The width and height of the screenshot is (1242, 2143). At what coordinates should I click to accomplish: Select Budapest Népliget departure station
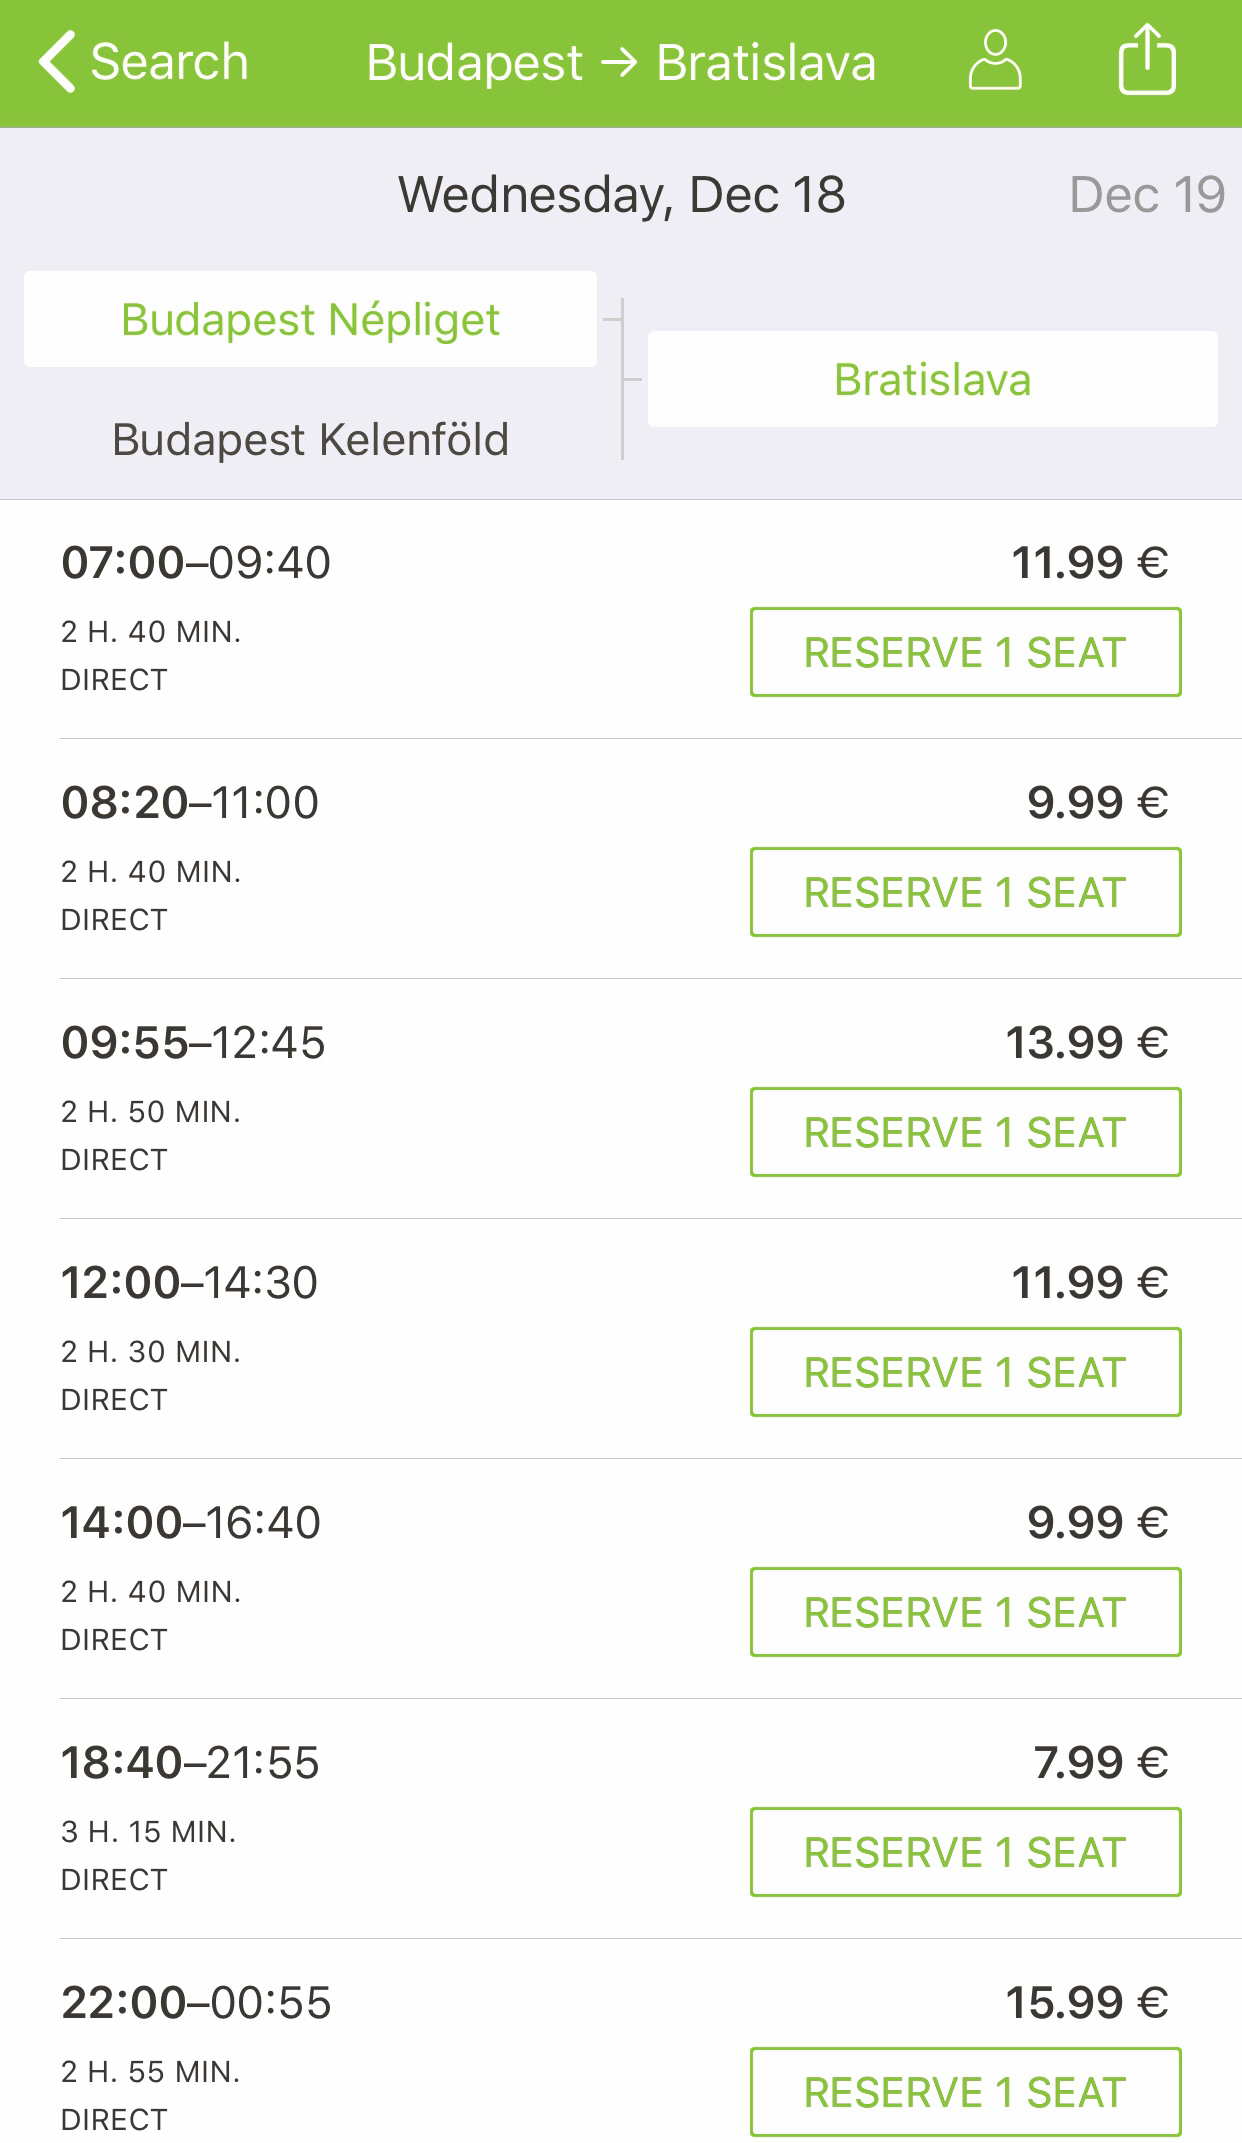coord(310,320)
